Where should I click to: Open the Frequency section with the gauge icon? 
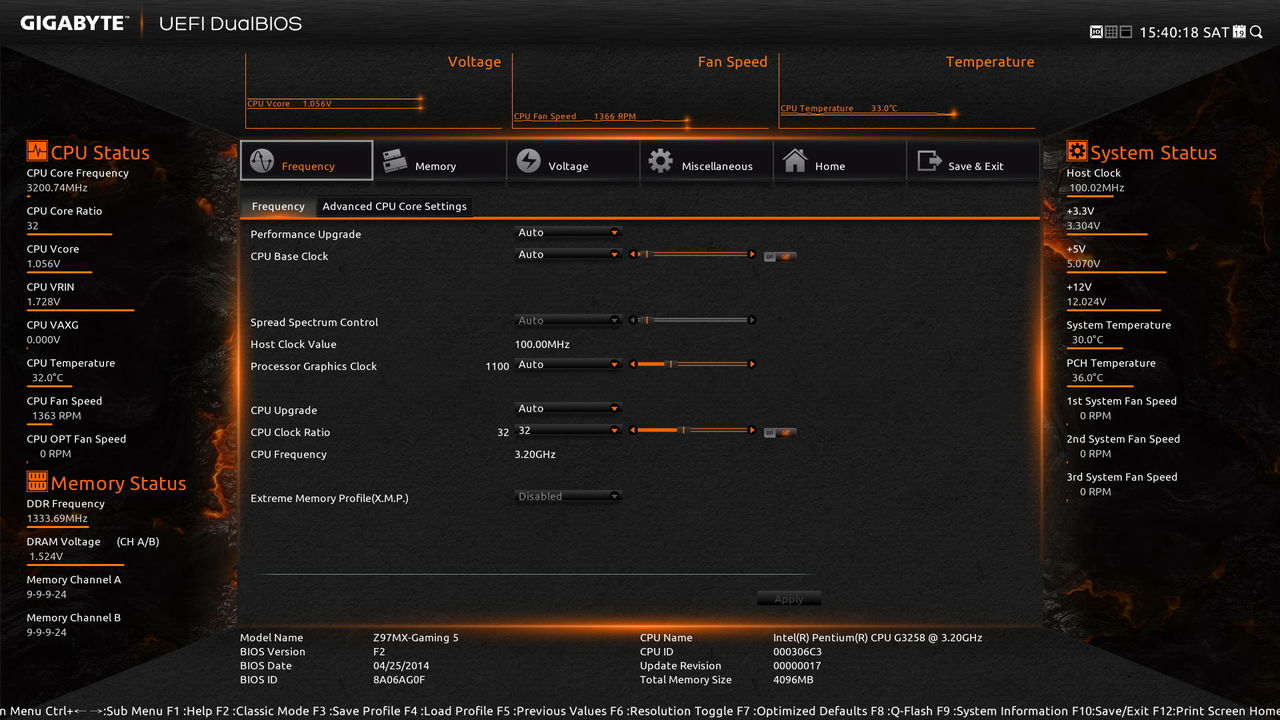tap(262, 161)
